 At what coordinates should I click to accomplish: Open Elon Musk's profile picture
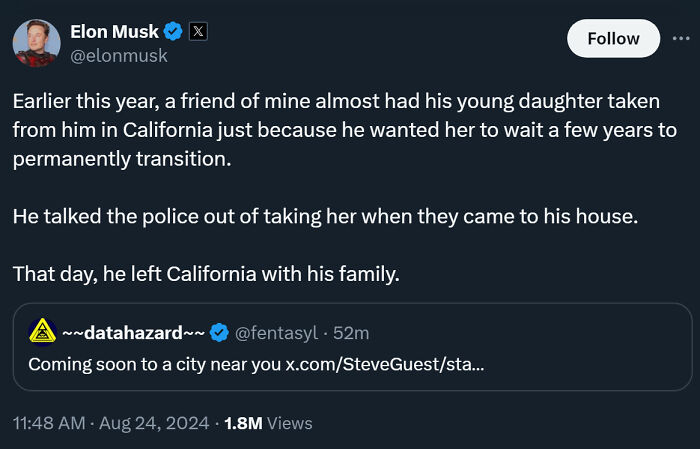point(35,42)
